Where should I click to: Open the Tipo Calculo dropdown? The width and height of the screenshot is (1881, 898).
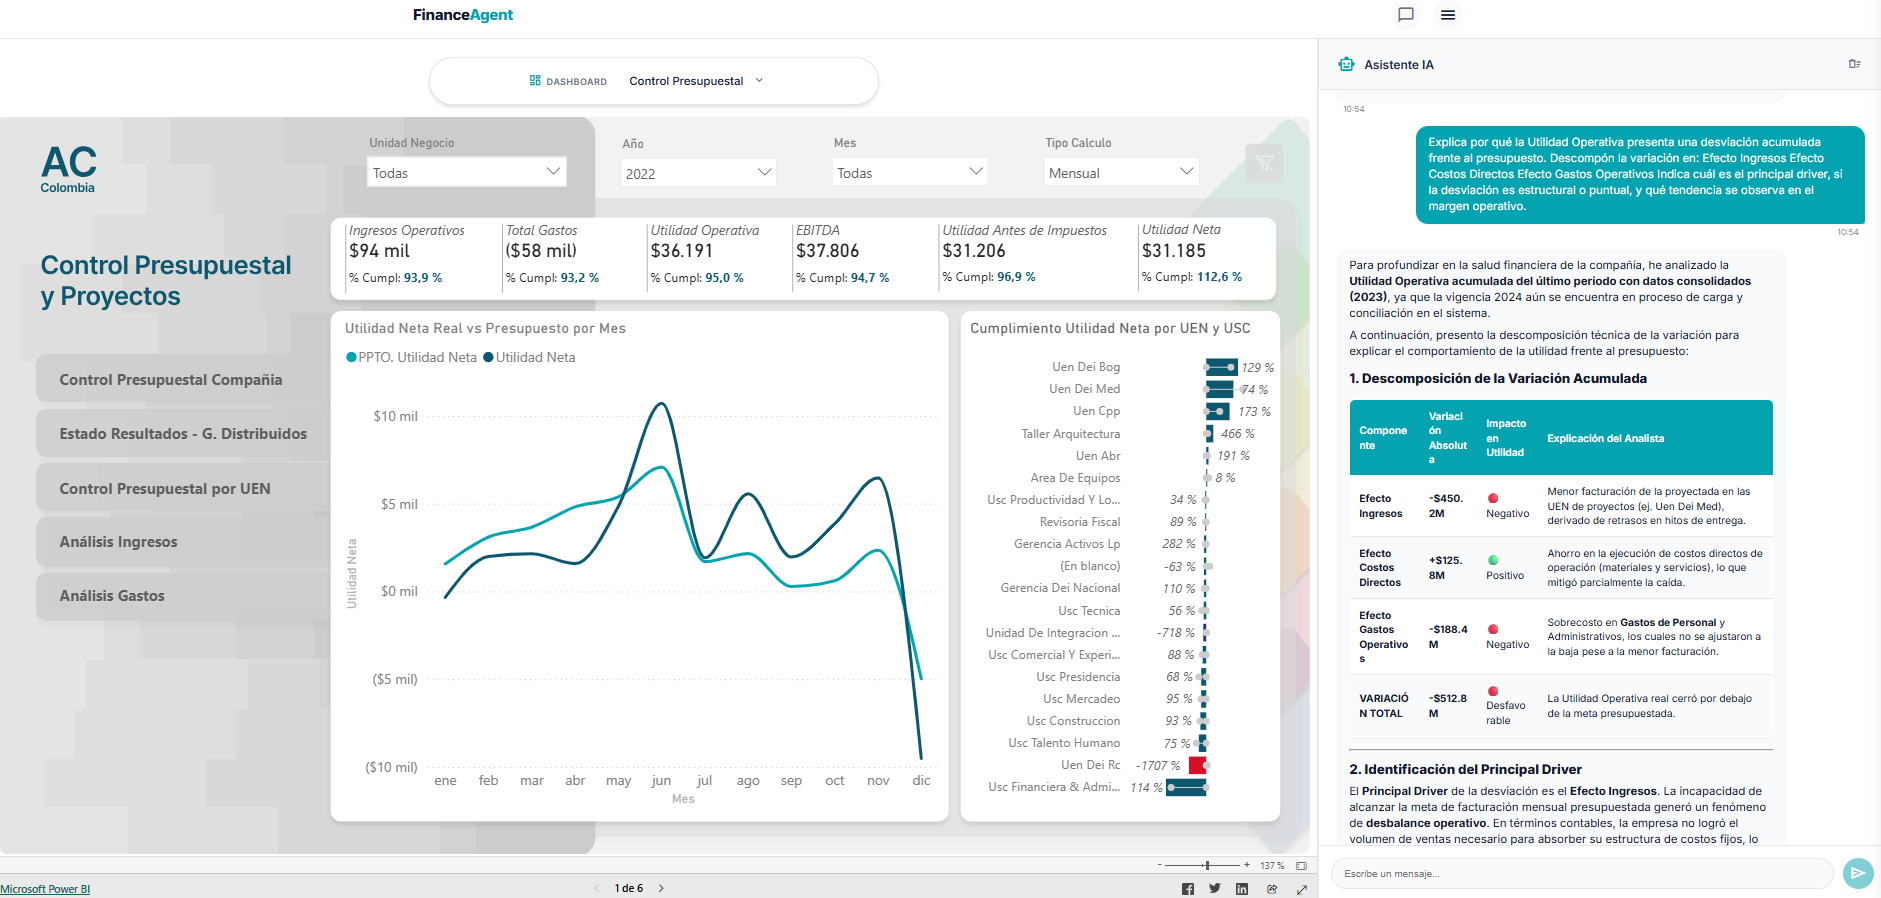coord(1120,172)
